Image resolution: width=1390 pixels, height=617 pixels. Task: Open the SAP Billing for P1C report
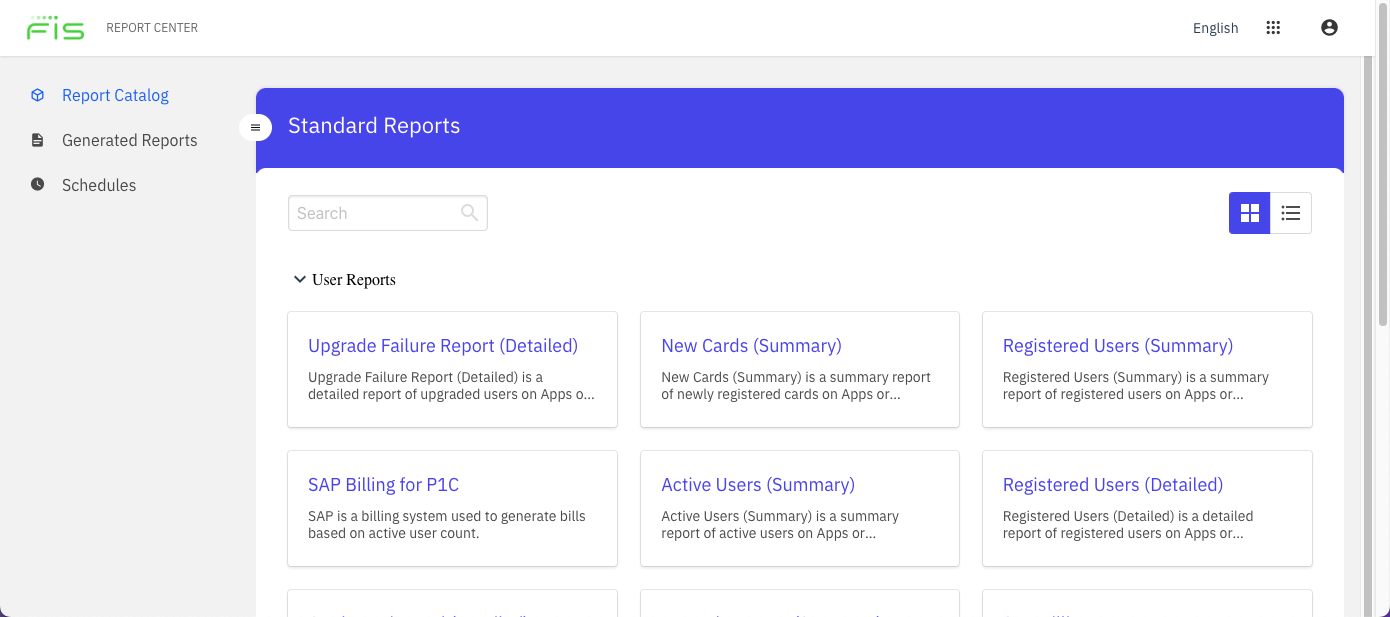coord(383,484)
